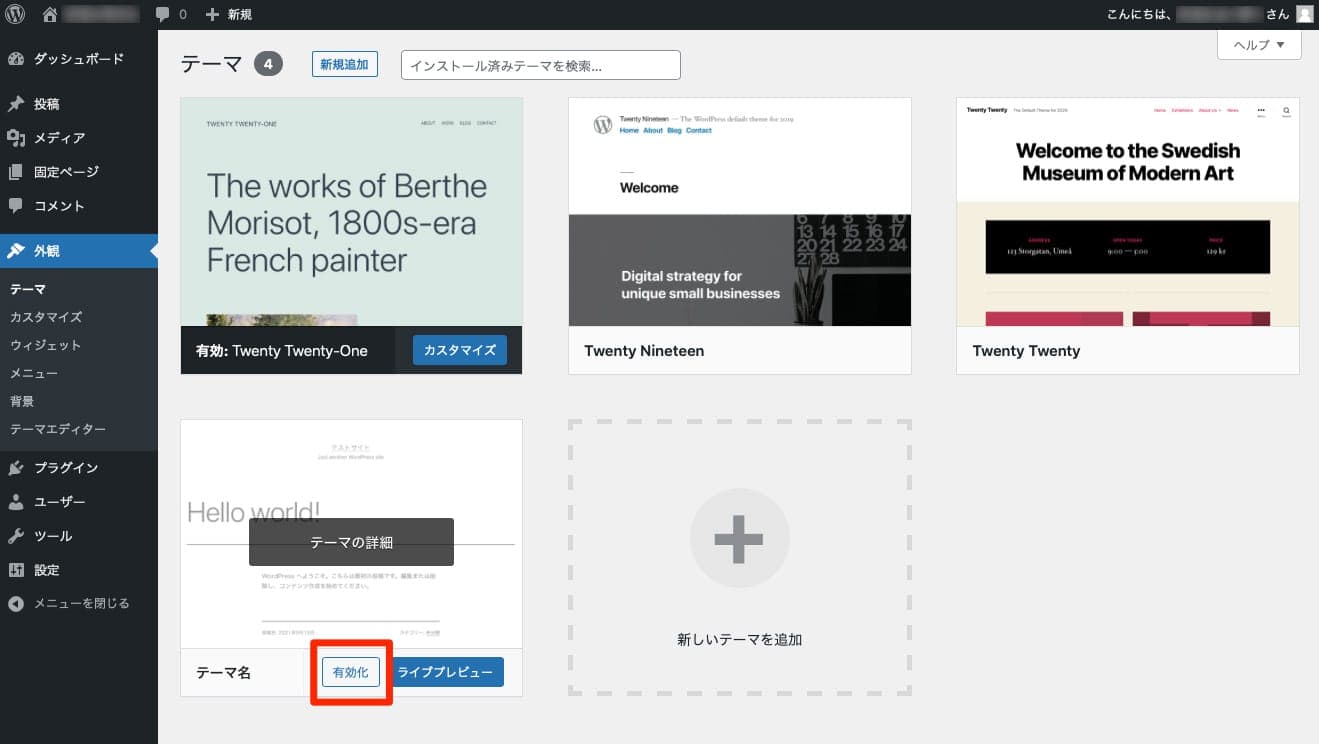Open テーマ submenu item
This screenshot has height=744, width=1319.
pyautogui.click(x=28, y=289)
